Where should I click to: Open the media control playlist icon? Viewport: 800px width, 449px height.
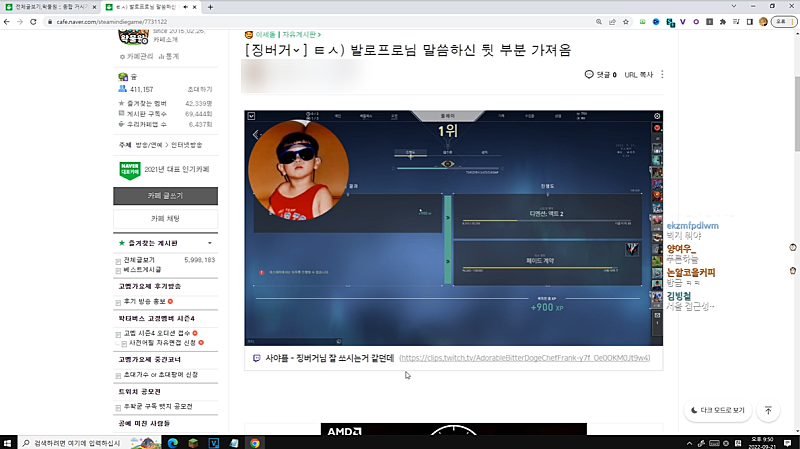point(736,22)
